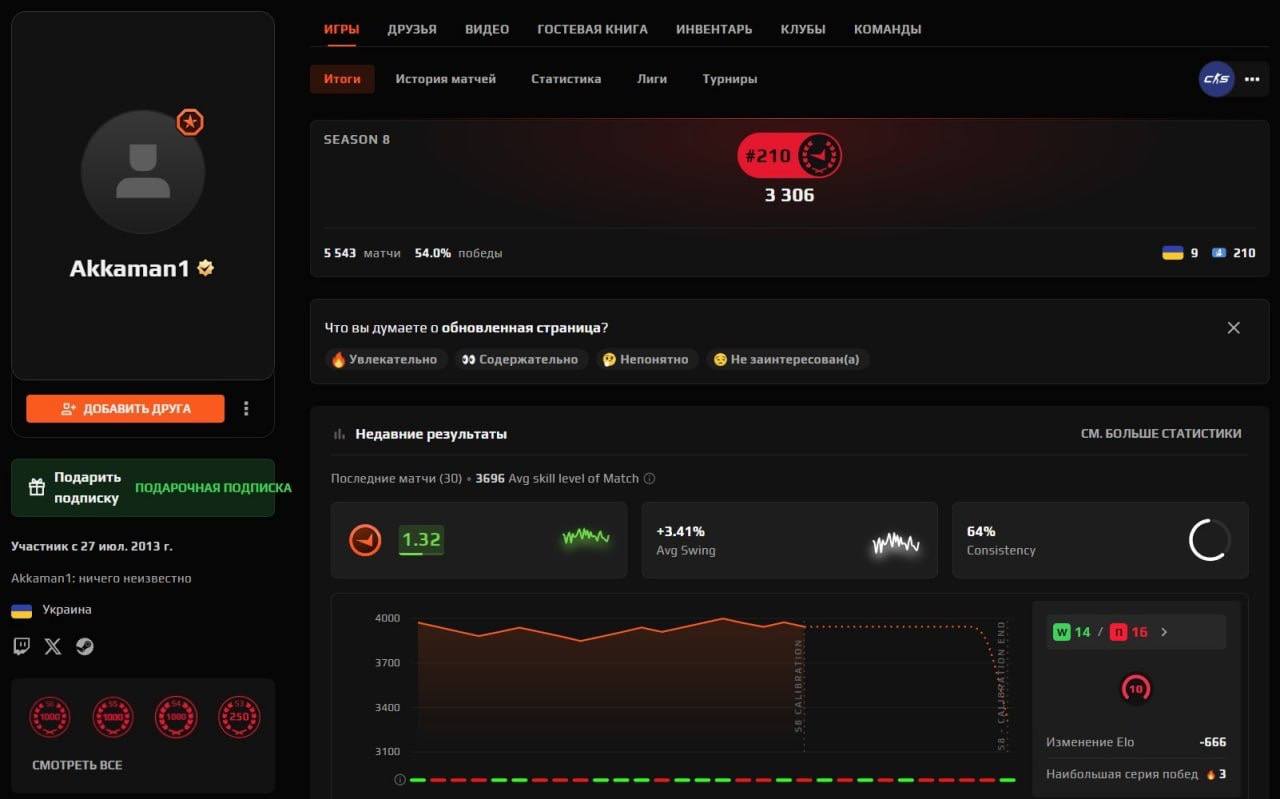Select the Увлекательно feedback reaction
The image size is (1280, 799).
tap(385, 359)
